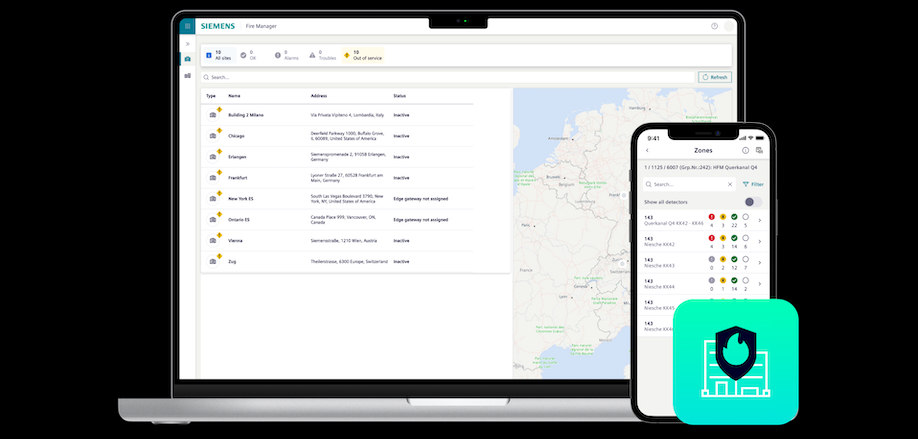This screenshot has width=918, height=439.
Task: Click the Via Privata Vipiteno address cell
Action: [x=348, y=115]
